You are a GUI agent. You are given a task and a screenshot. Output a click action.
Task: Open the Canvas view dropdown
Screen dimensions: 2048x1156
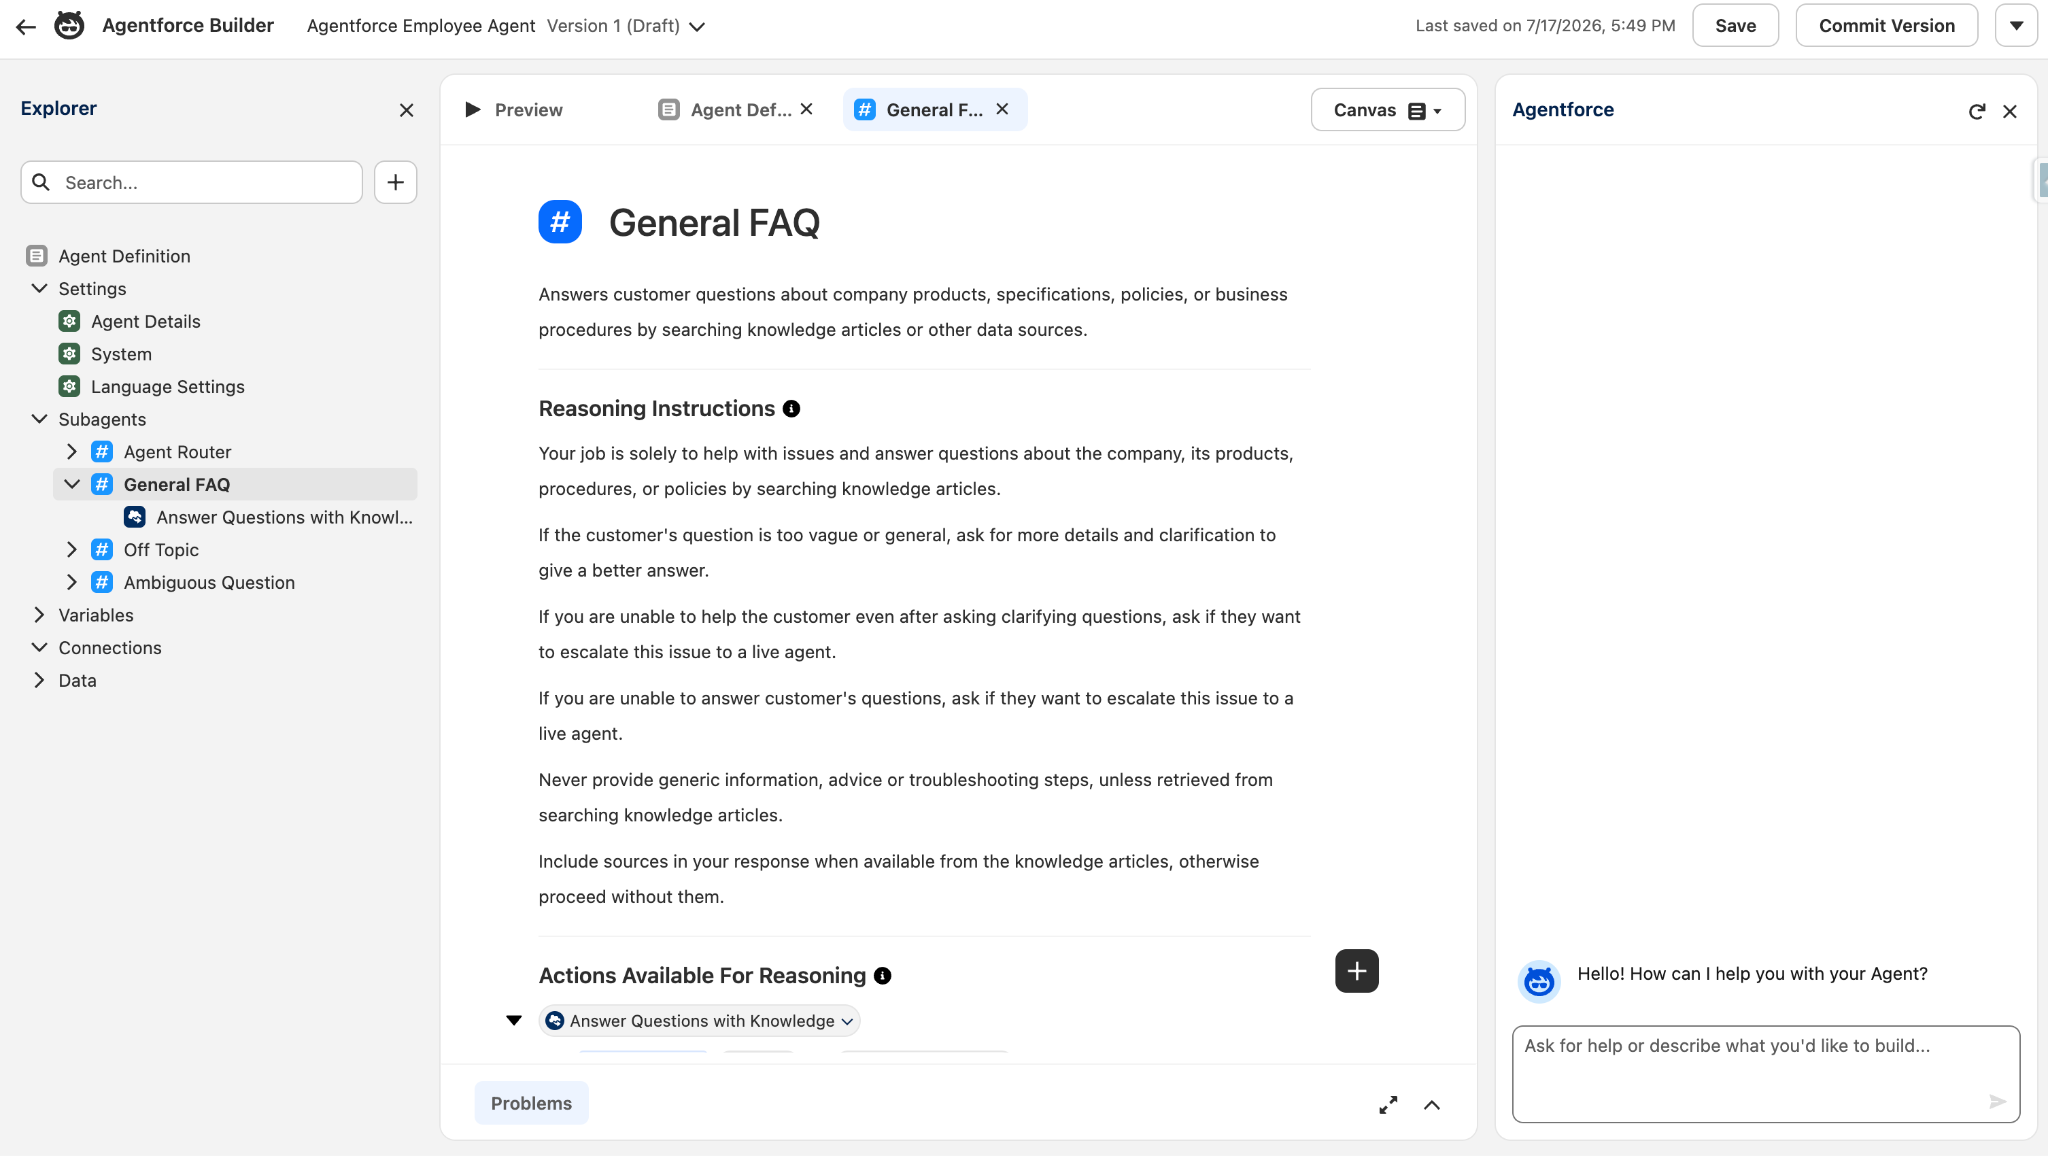click(x=1388, y=110)
